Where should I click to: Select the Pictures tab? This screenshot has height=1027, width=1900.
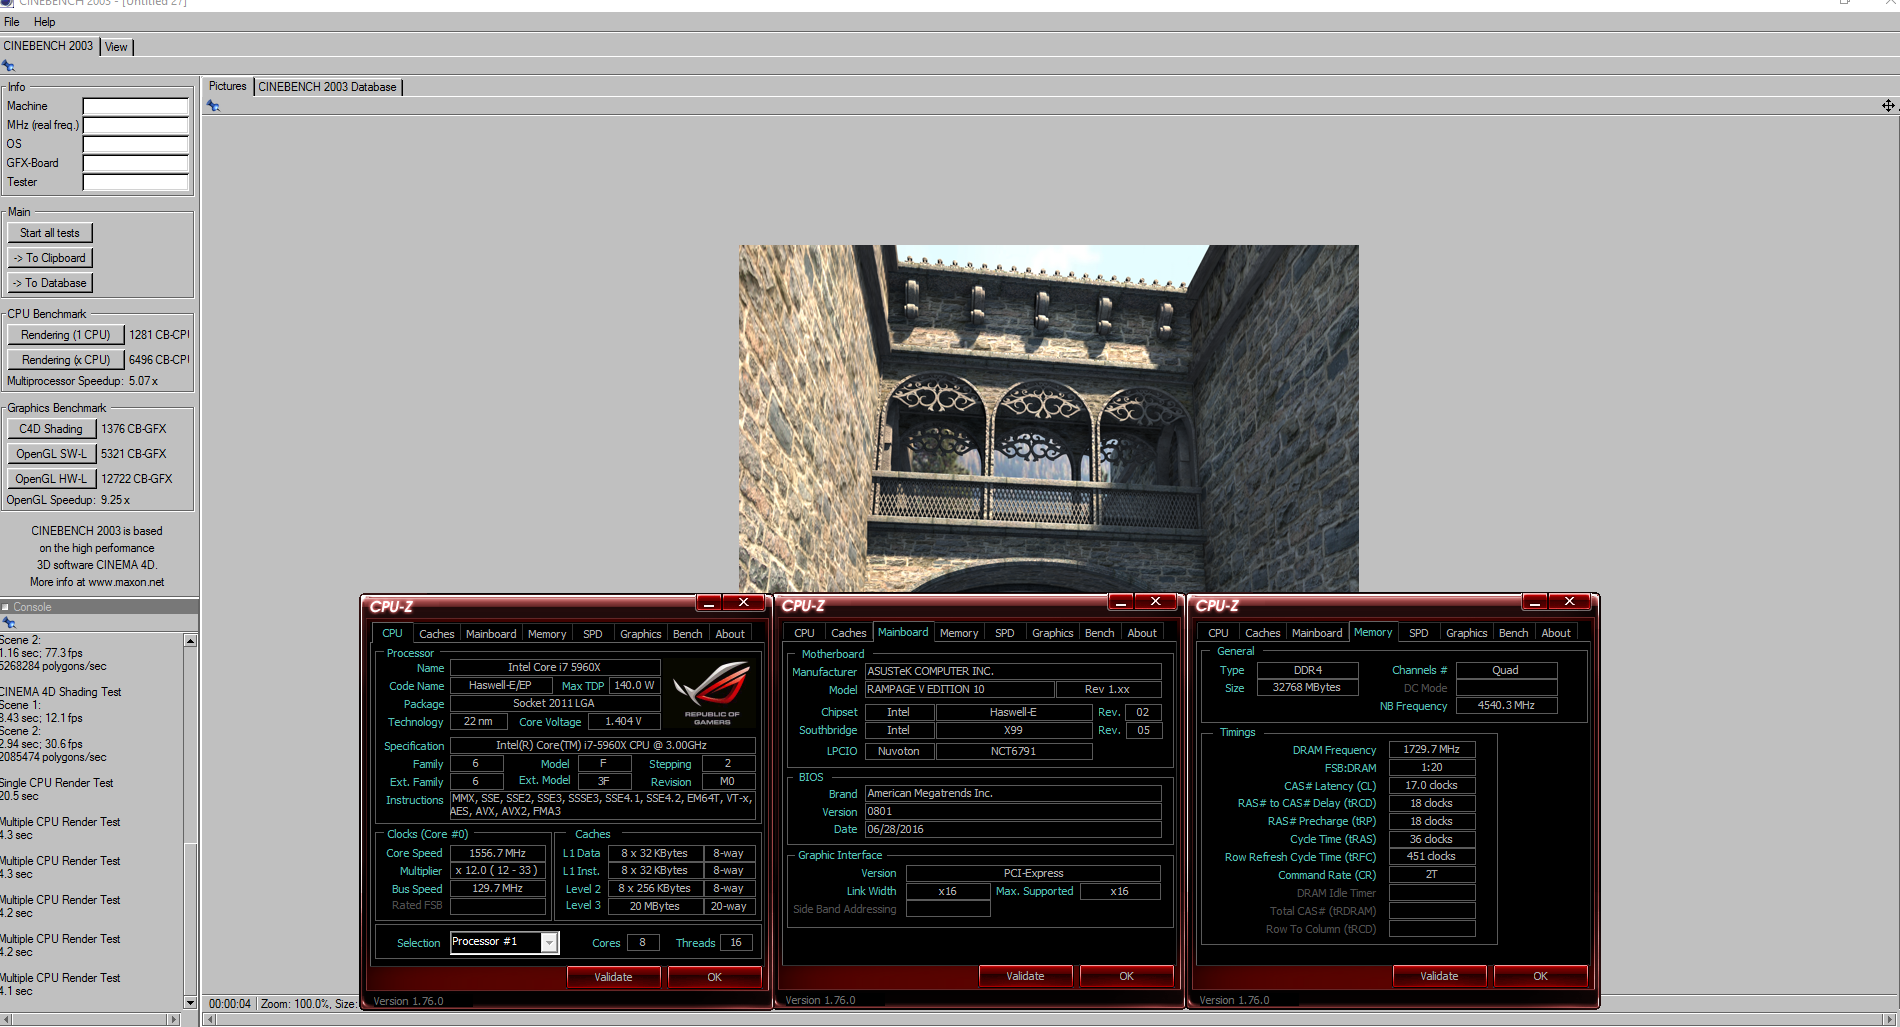click(x=227, y=86)
